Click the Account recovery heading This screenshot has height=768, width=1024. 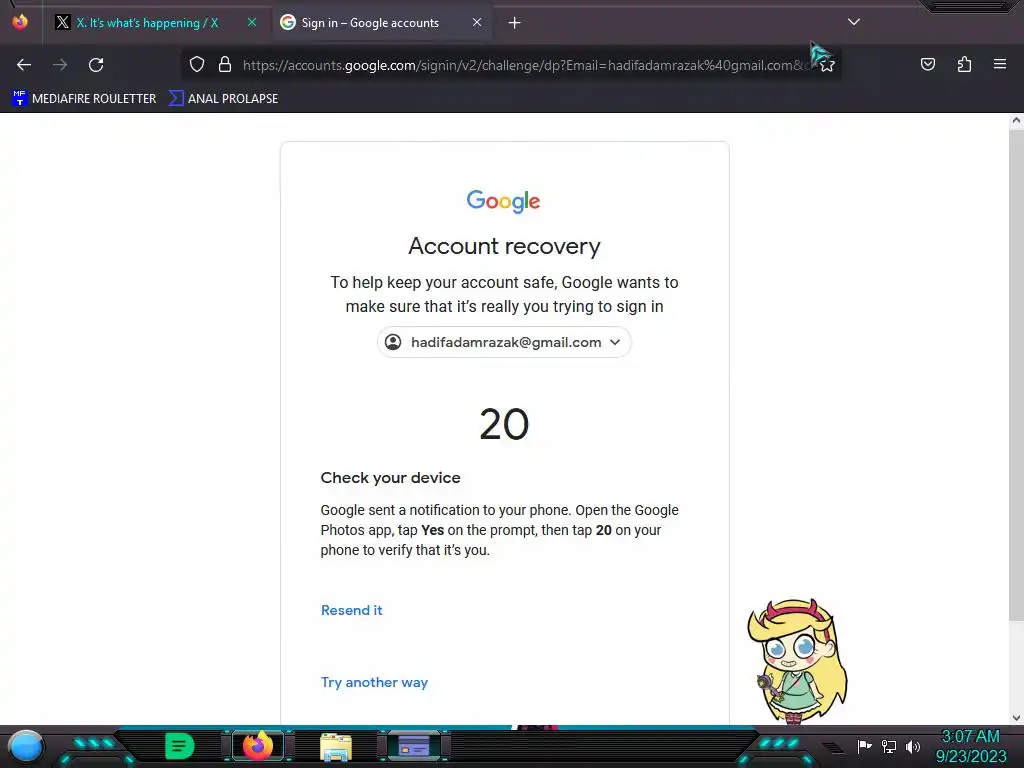[504, 246]
